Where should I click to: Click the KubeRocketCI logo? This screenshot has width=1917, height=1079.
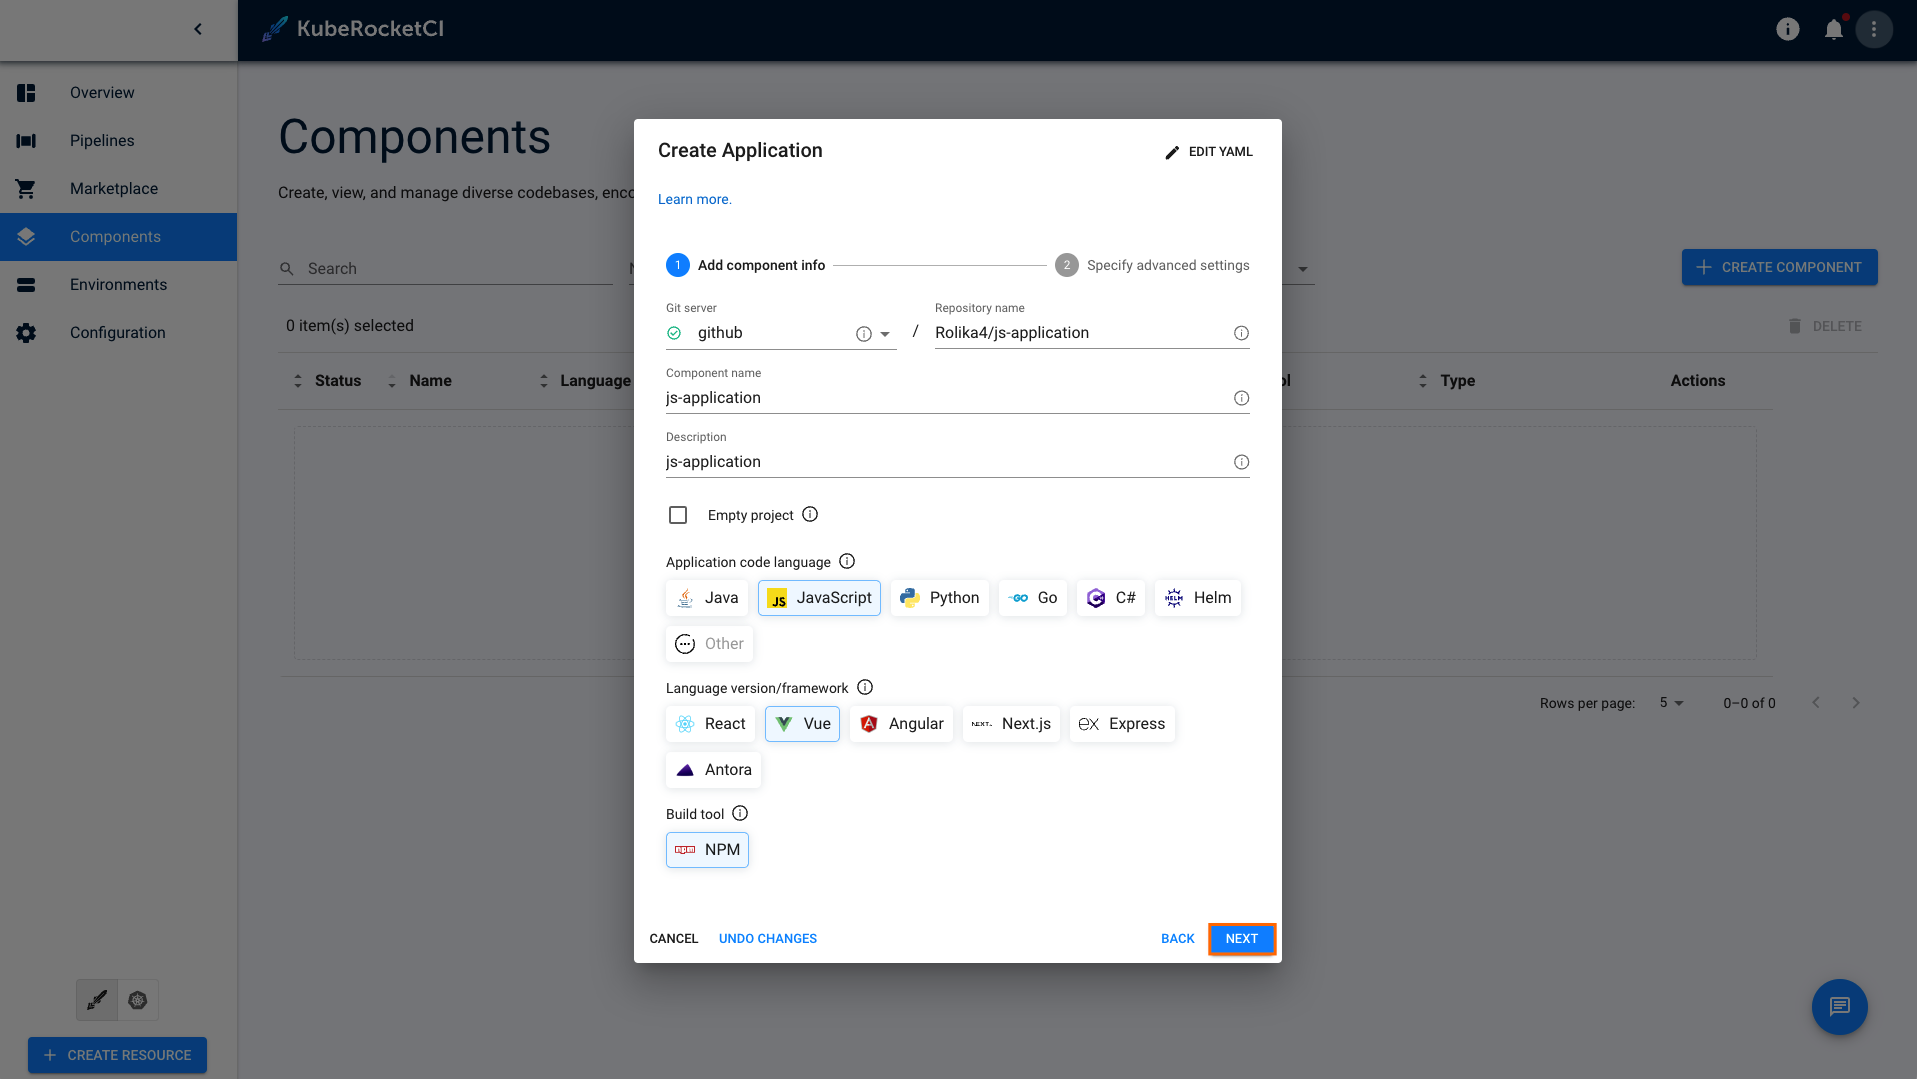tap(353, 29)
